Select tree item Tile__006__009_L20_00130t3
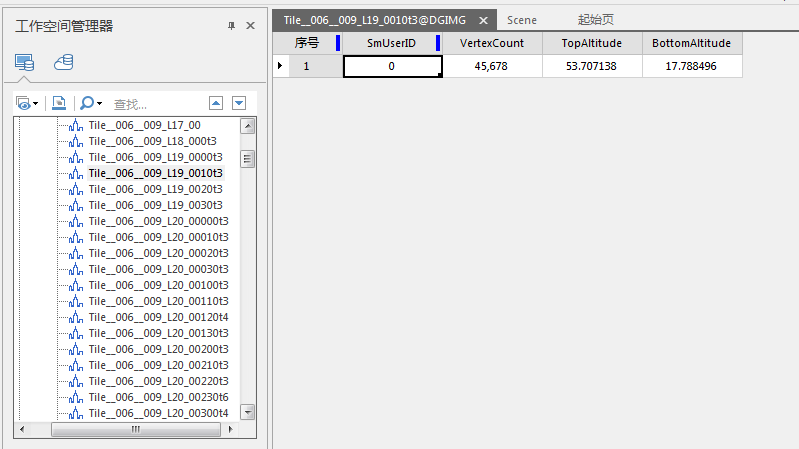The image size is (799, 449). coord(158,333)
